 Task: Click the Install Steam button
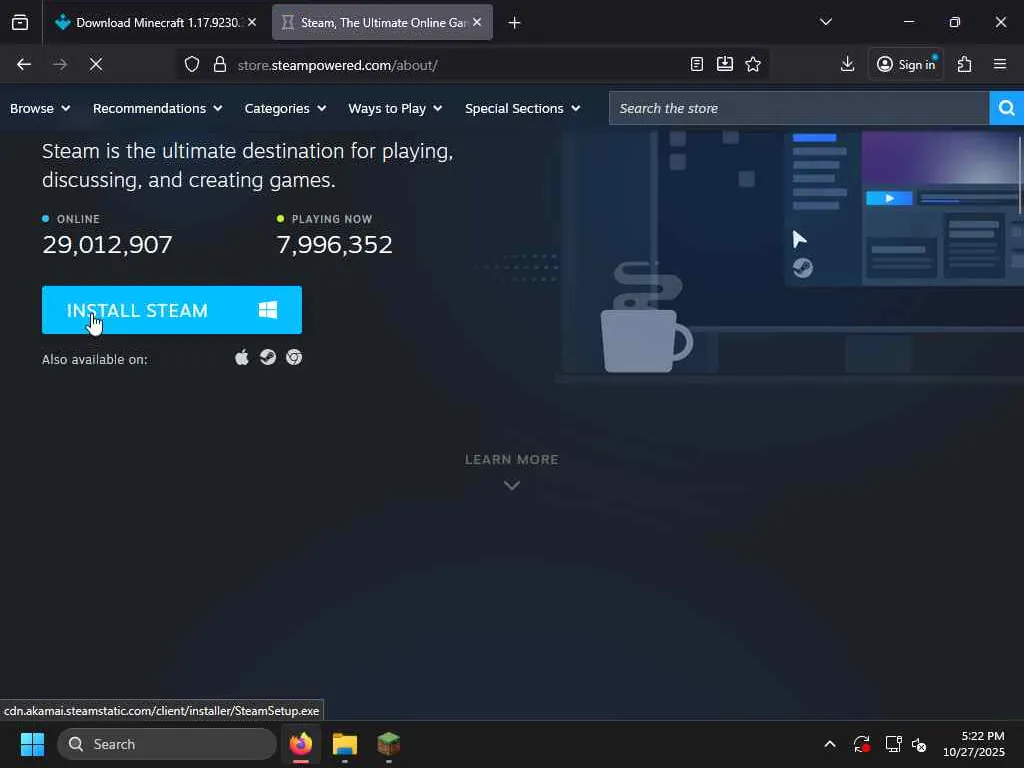[x=172, y=310]
